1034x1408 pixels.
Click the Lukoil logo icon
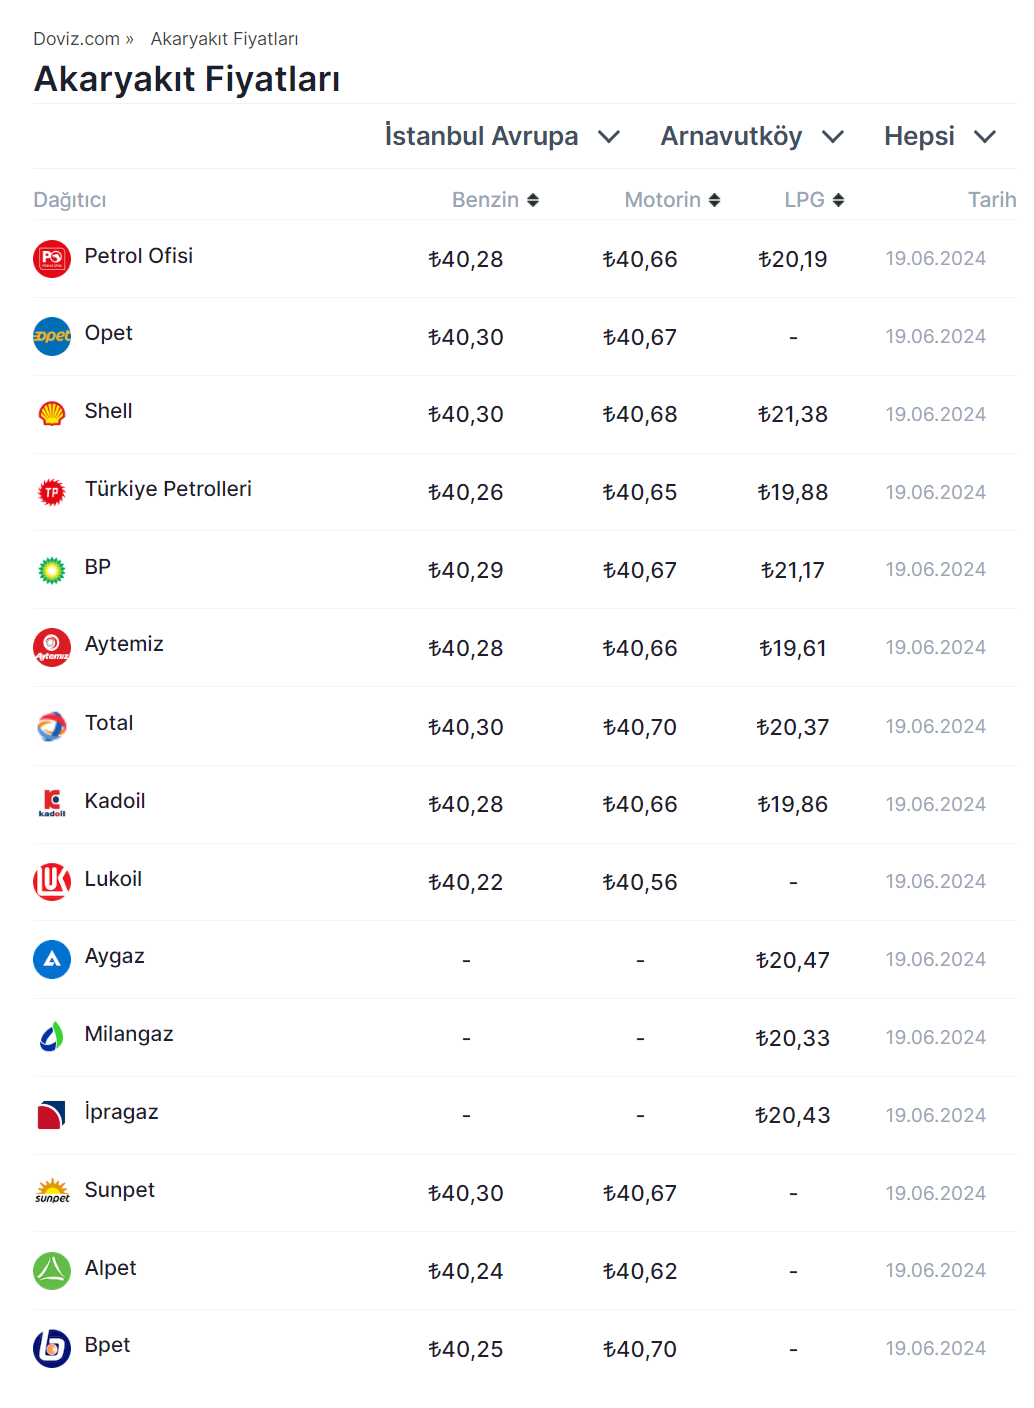[52, 881]
